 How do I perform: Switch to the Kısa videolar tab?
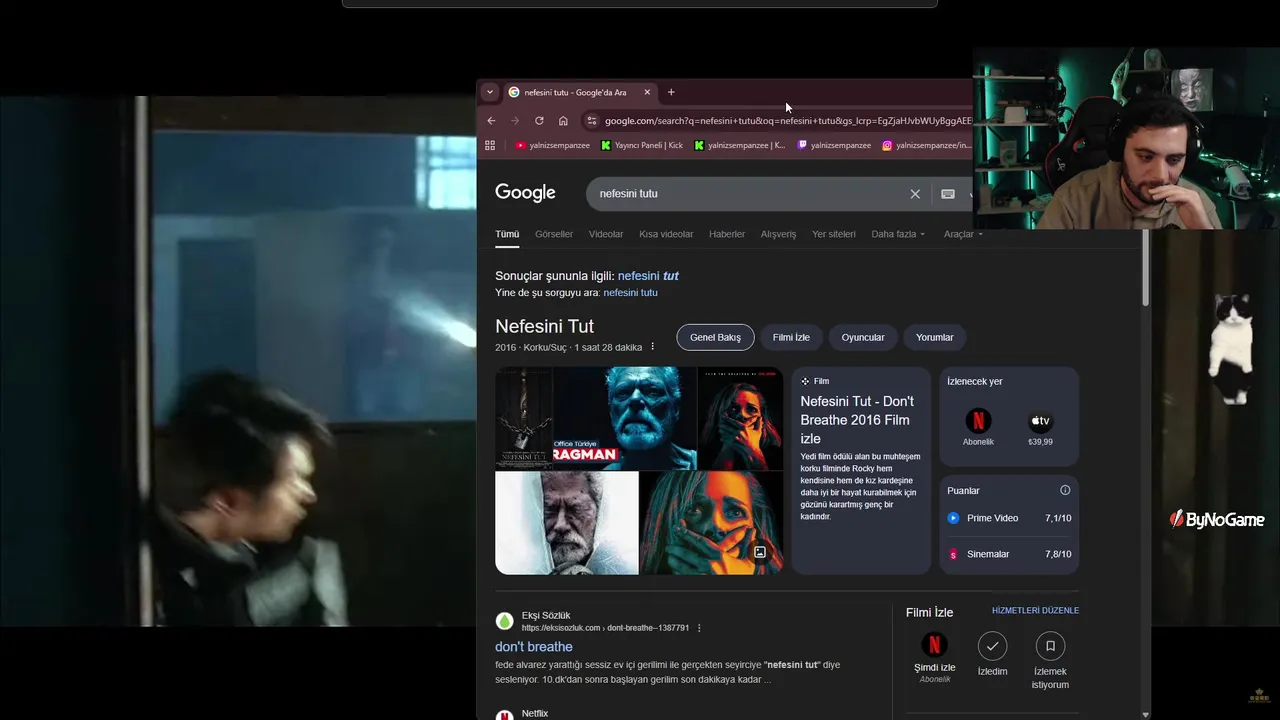(x=666, y=234)
